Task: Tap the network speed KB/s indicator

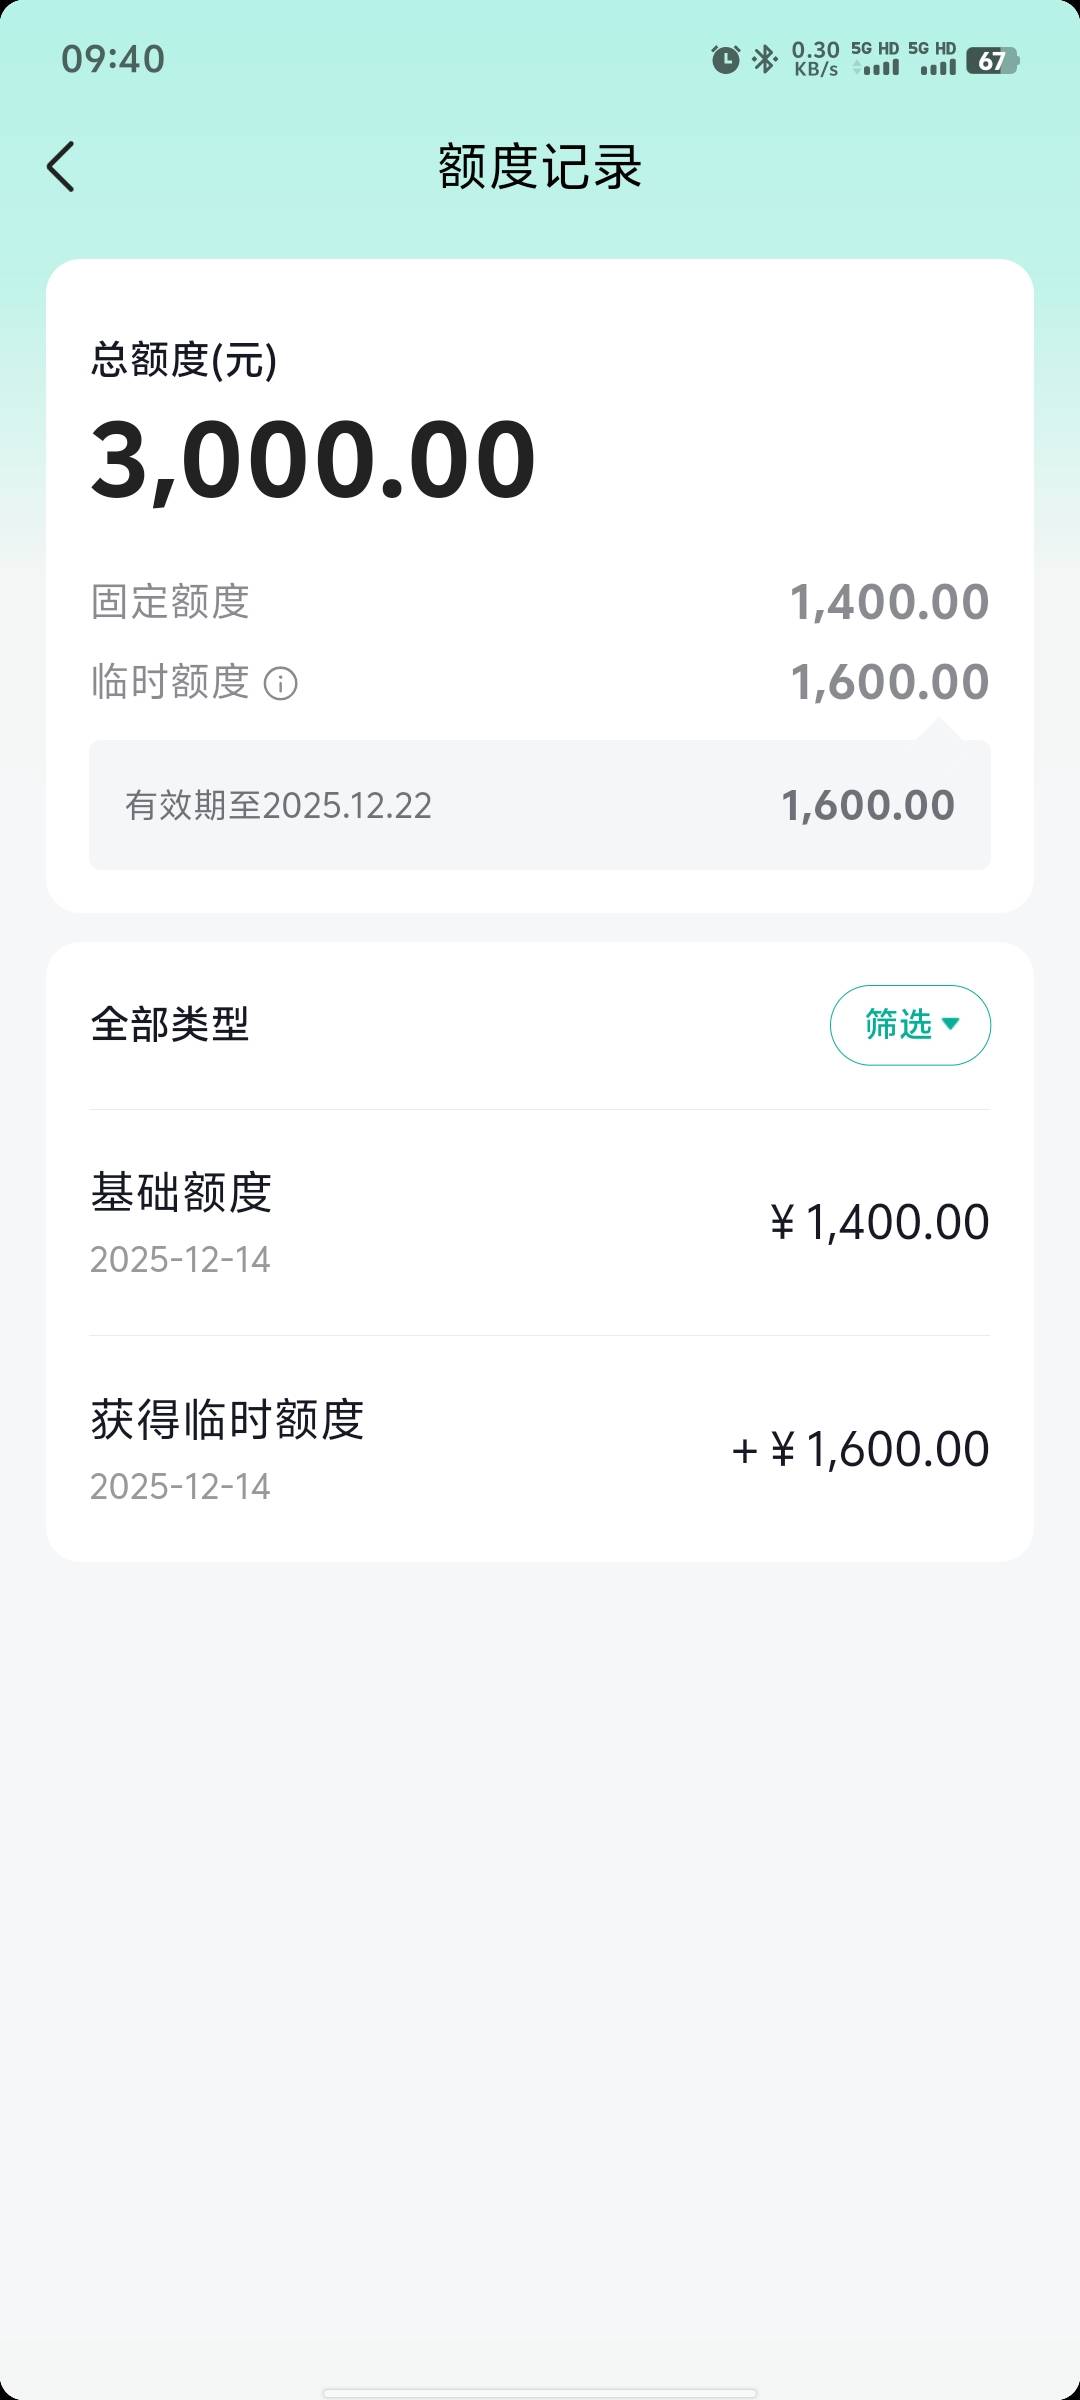Action: (x=815, y=60)
